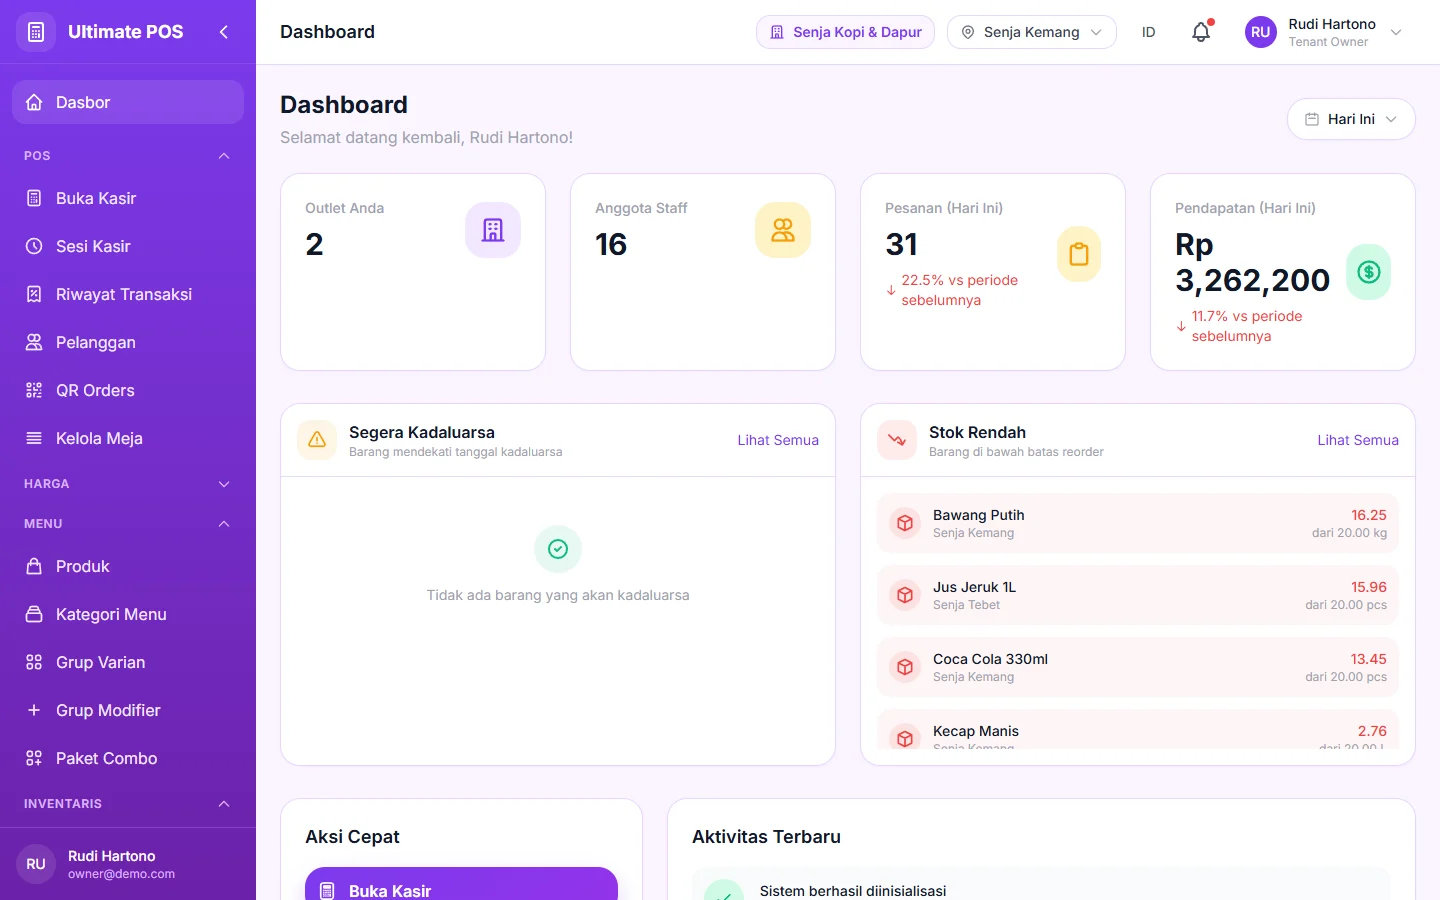The image size is (1440, 900).
Task: Click the orders clipboard icon
Action: 1079,254
